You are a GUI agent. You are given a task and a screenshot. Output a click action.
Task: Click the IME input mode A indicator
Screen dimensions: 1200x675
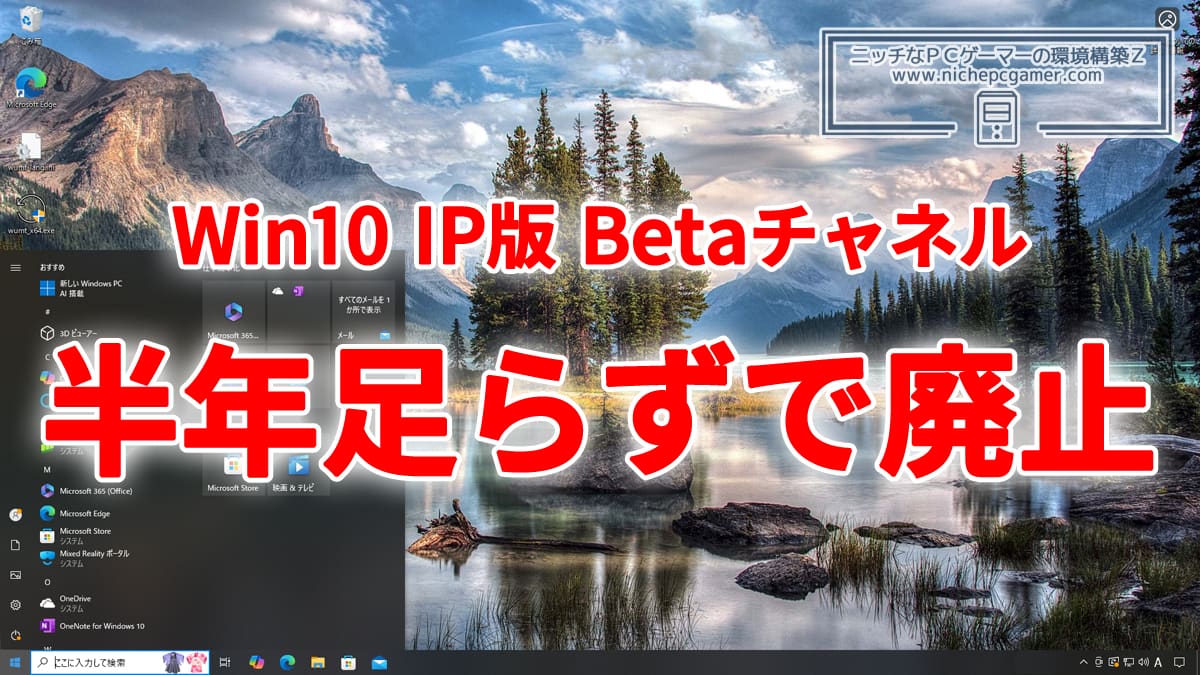(1157, 663)
